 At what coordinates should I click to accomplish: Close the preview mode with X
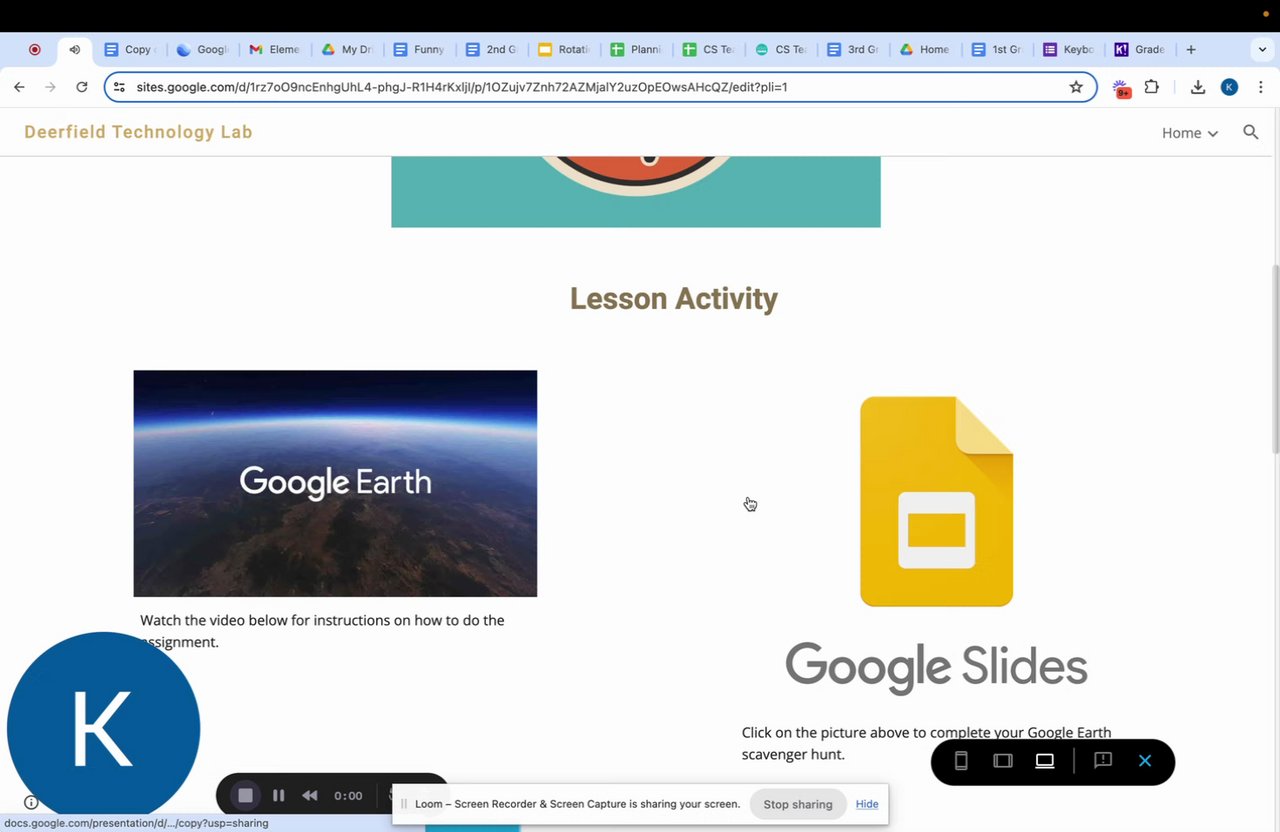(x=1145, y=761)
